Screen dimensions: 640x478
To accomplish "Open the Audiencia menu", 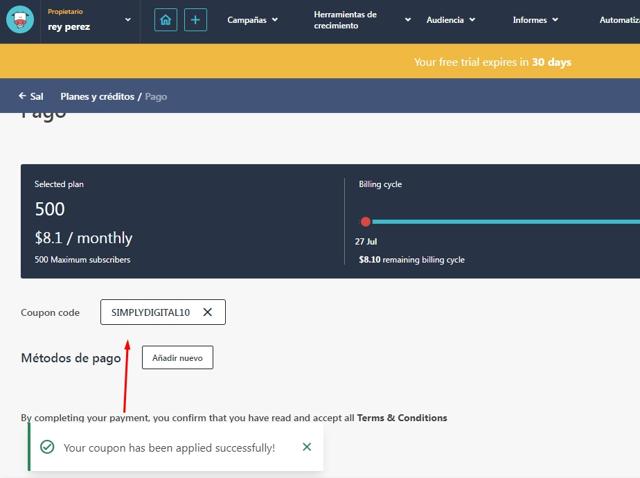I will pyautogui.click(x=451, y=20).
